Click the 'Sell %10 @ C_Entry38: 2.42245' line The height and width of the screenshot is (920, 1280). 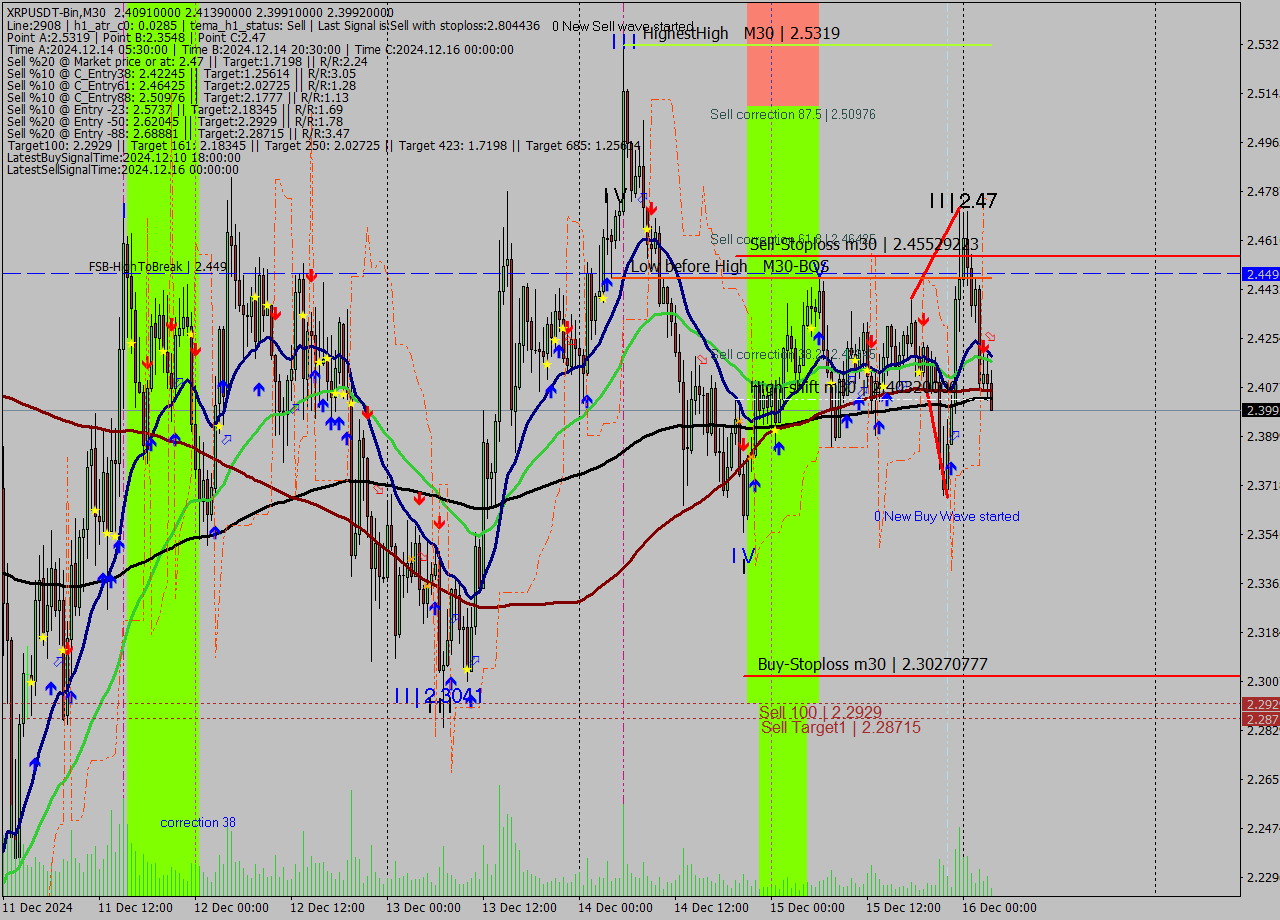[181, 73]
